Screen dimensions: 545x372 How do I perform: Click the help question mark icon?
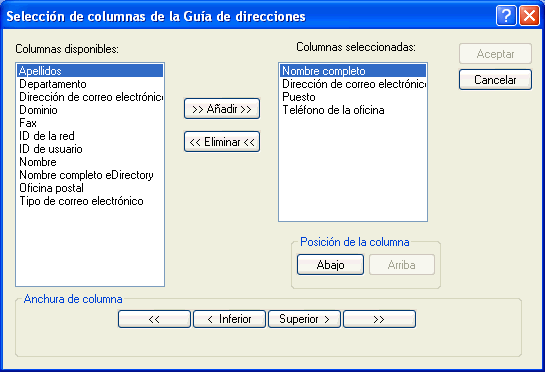coord(506,16)
